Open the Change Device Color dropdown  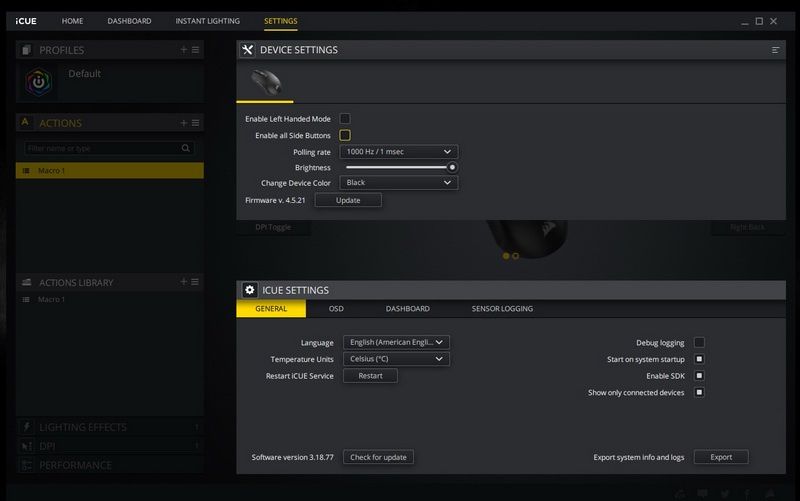click(x=399, y=183)
